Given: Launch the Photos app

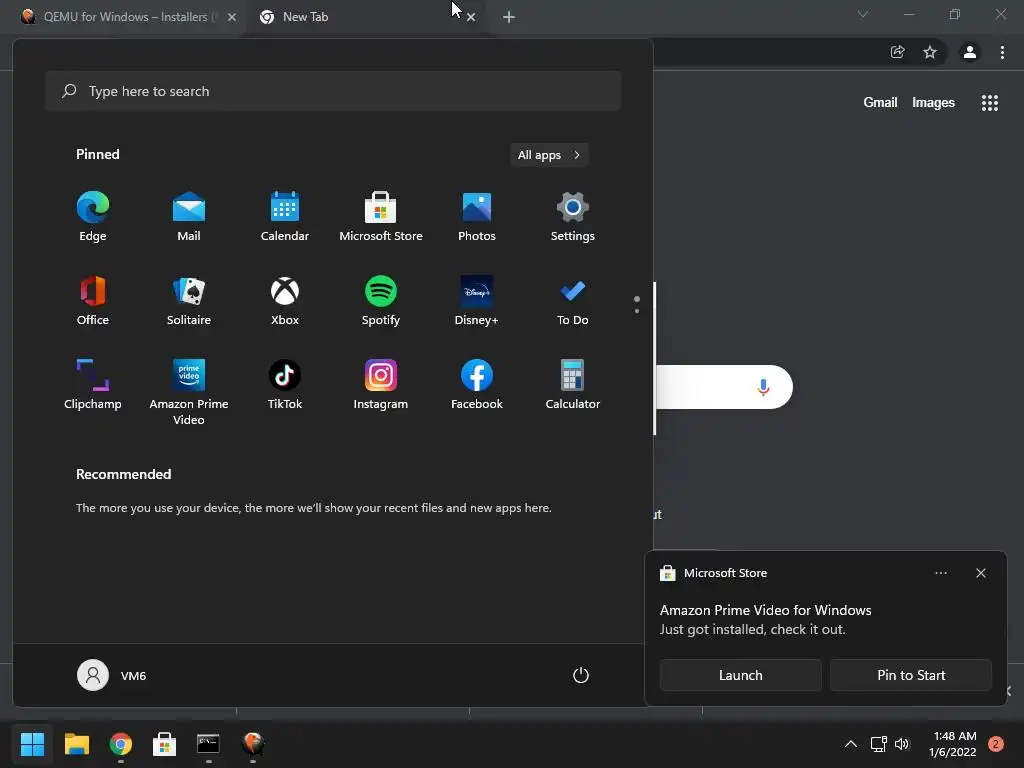Looking at the screenshot, I should (x=477, y=217).
